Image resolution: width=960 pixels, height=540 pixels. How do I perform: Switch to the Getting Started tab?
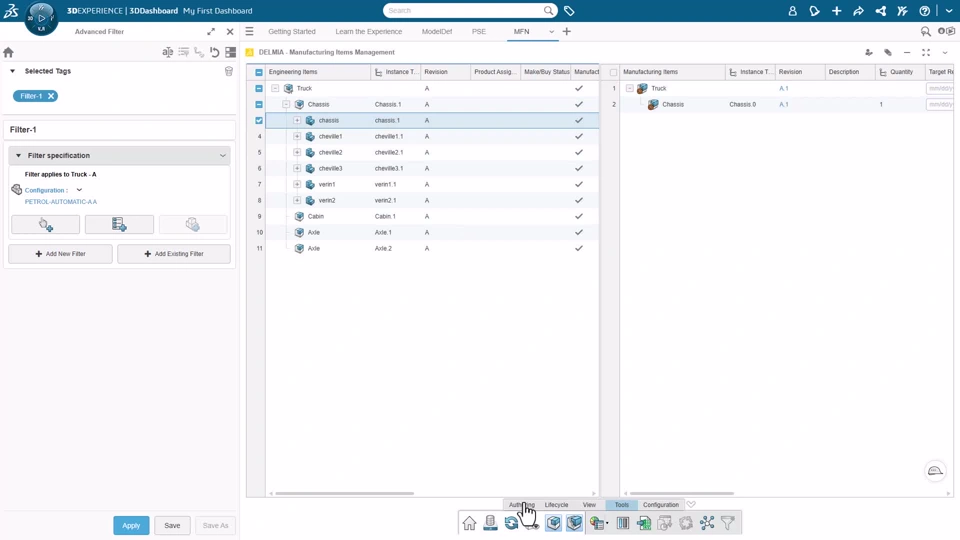coord(292,31)
